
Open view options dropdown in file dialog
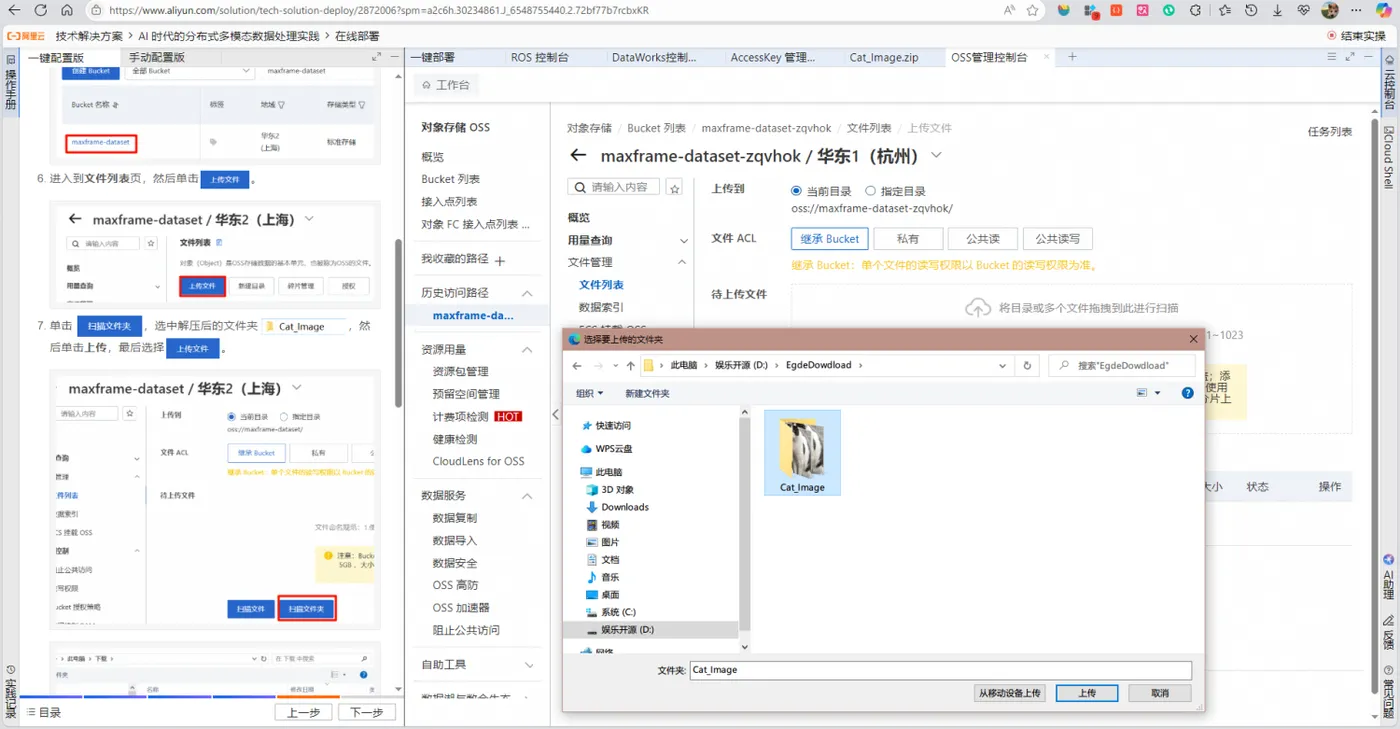pyautogui.click(x=1158, y=393)
